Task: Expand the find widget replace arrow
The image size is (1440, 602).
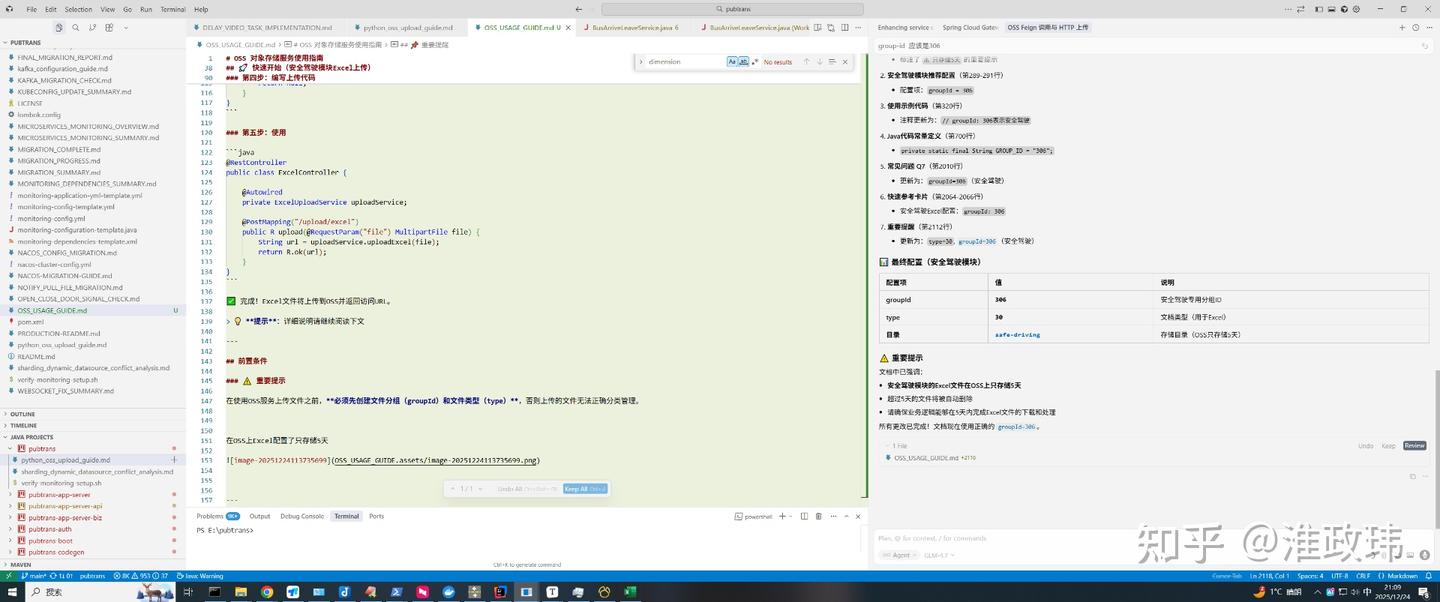Action: point(642,61)
